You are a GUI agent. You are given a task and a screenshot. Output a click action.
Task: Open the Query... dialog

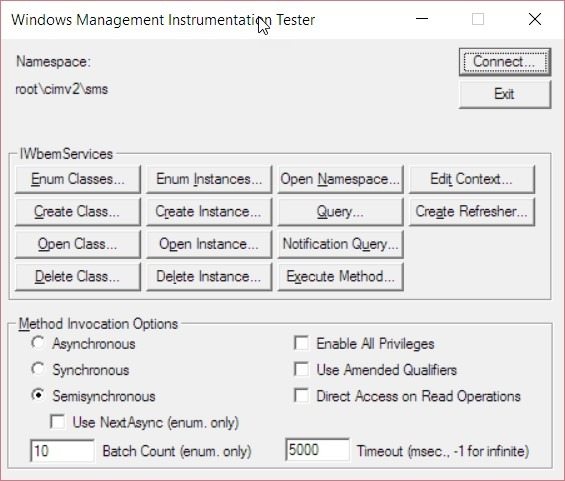[x=340, y=212]
